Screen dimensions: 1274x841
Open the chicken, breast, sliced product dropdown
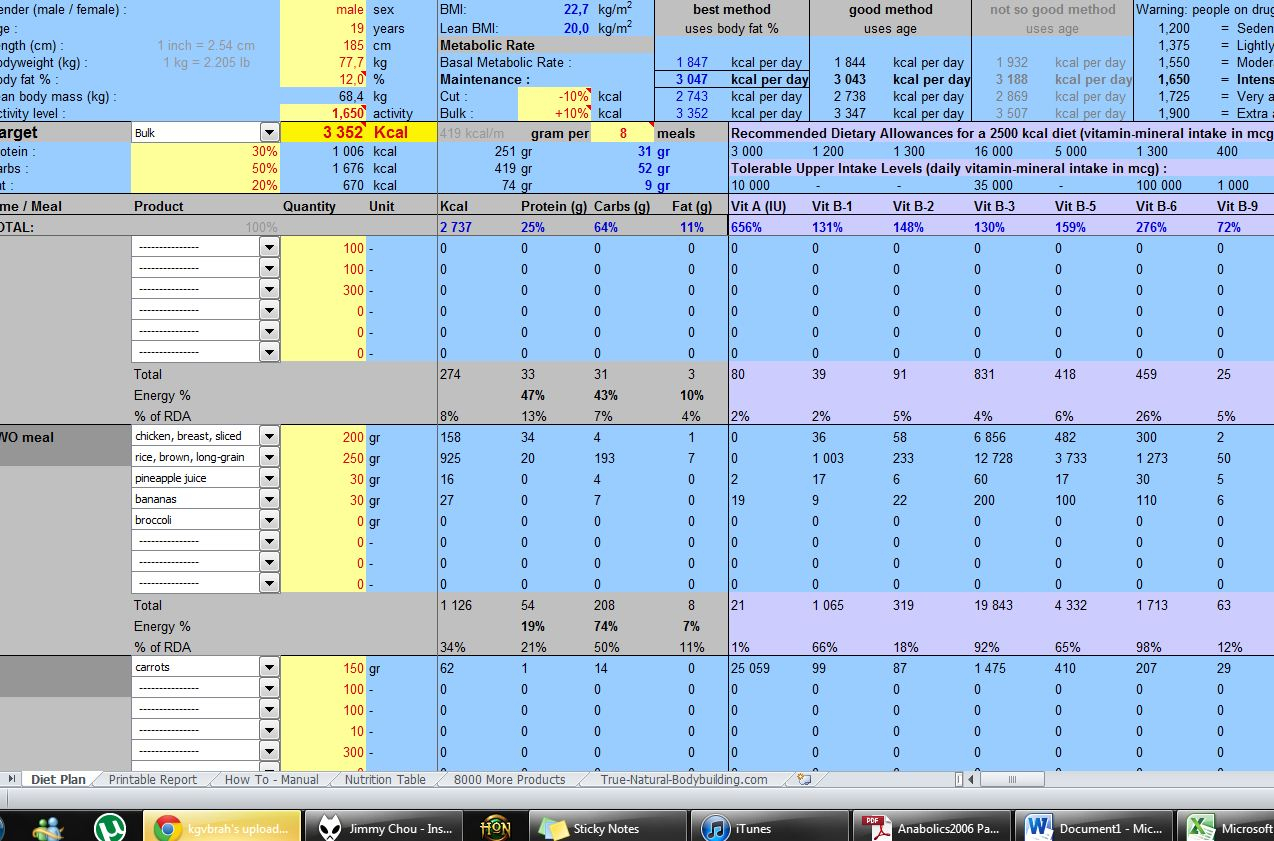[269, 436]
